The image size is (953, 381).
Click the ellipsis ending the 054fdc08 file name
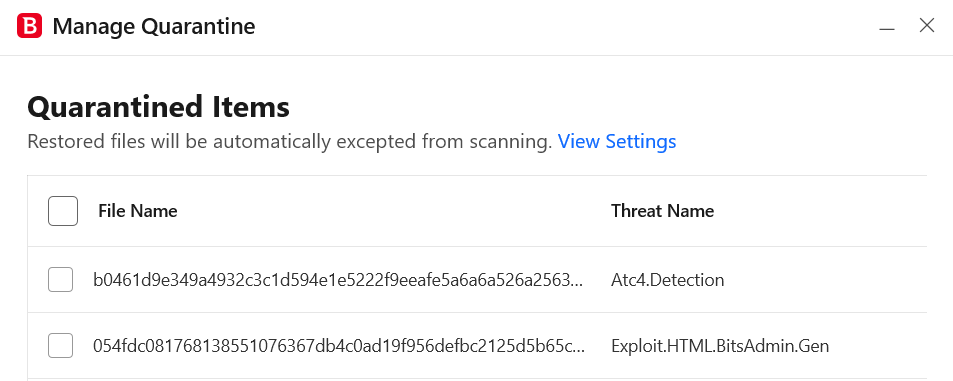(580, 351)
